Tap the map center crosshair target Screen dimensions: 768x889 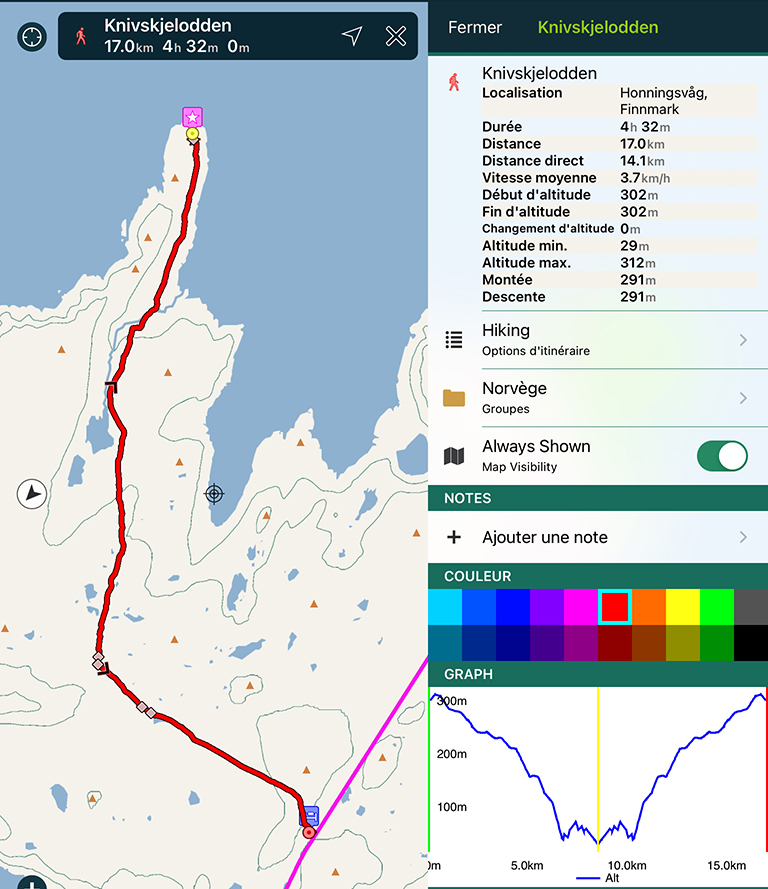coord(214,493)
